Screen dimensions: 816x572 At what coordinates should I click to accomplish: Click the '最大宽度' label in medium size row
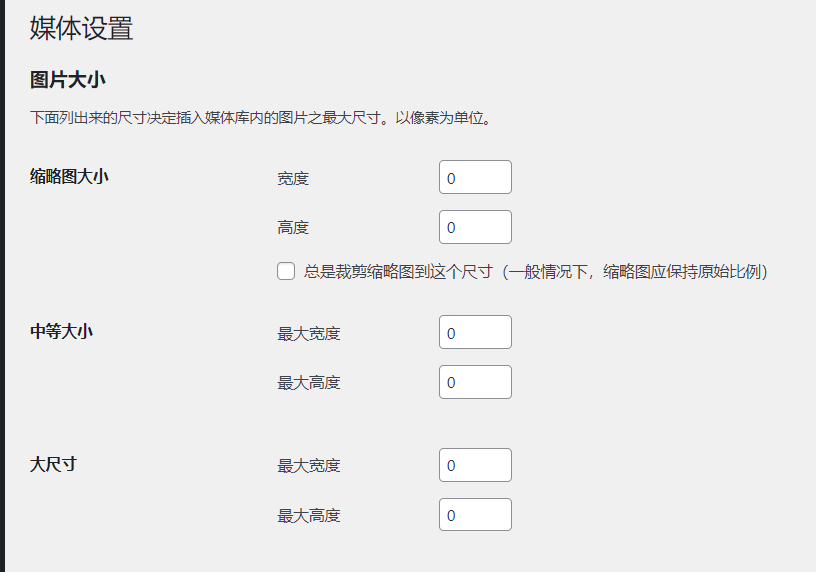pyautogui.click(x=309, y=333)
